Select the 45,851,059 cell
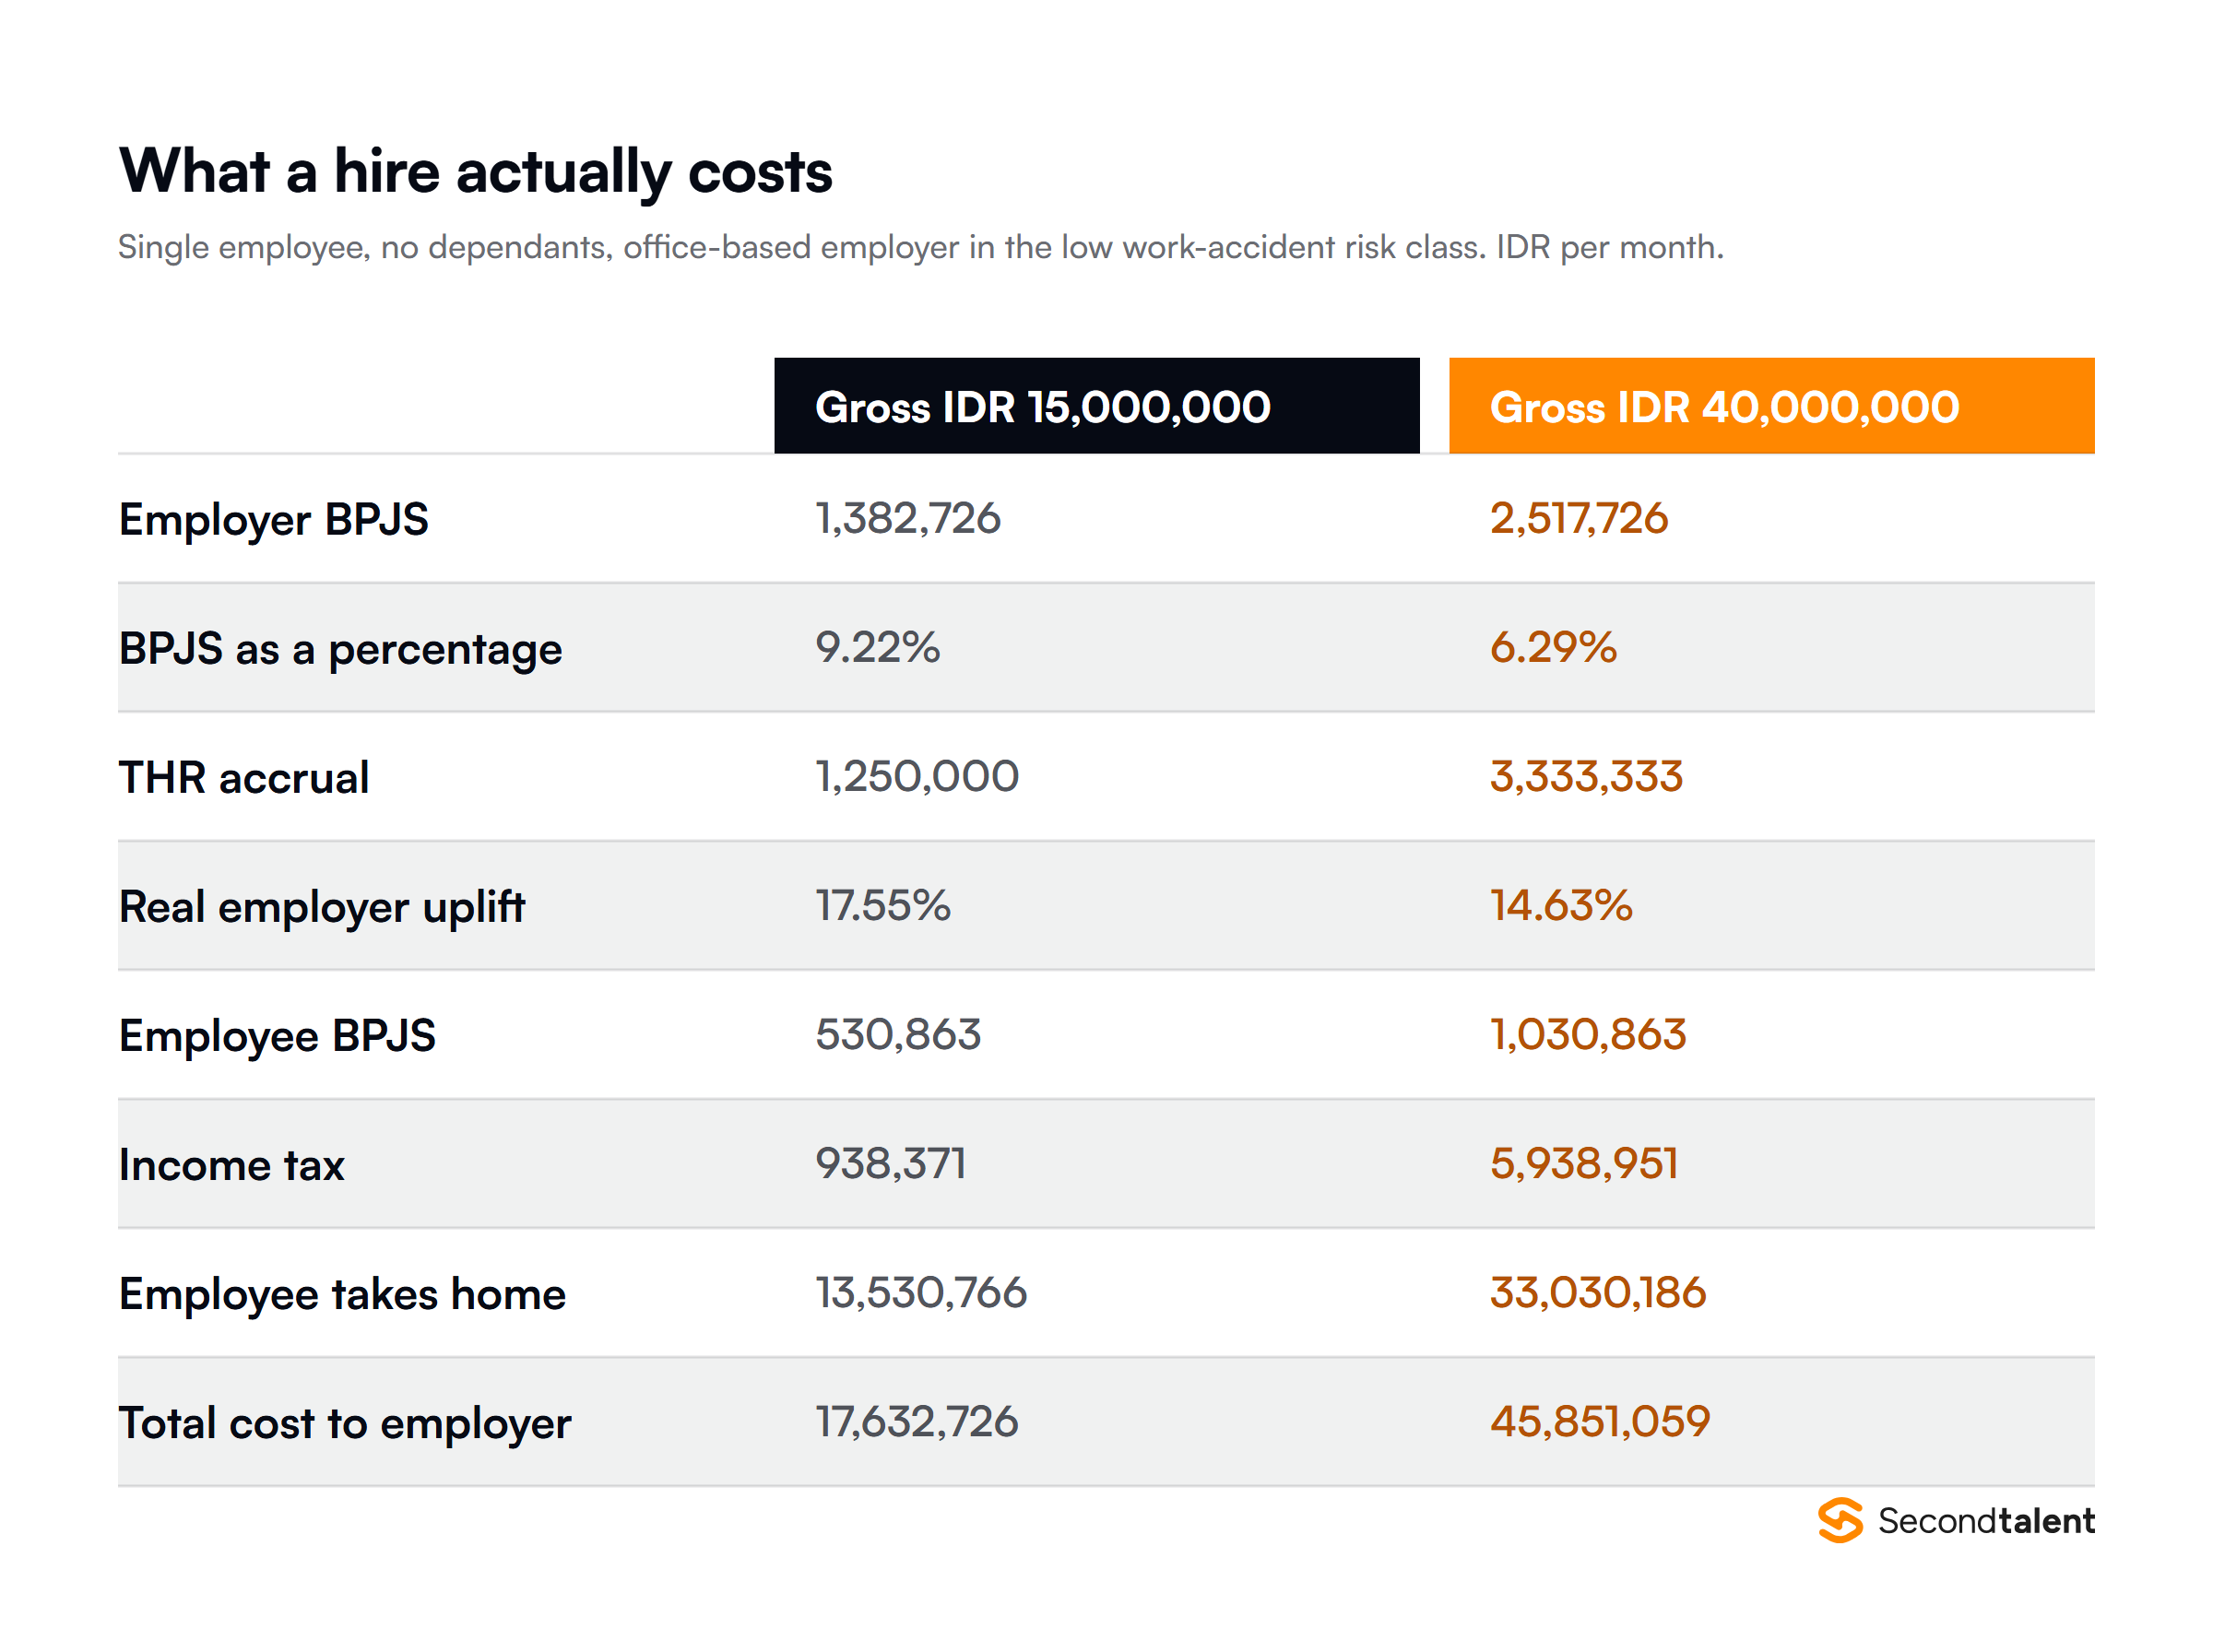The width and height of the screenshot is (2213, 1652). (x=1600, y=1421)
